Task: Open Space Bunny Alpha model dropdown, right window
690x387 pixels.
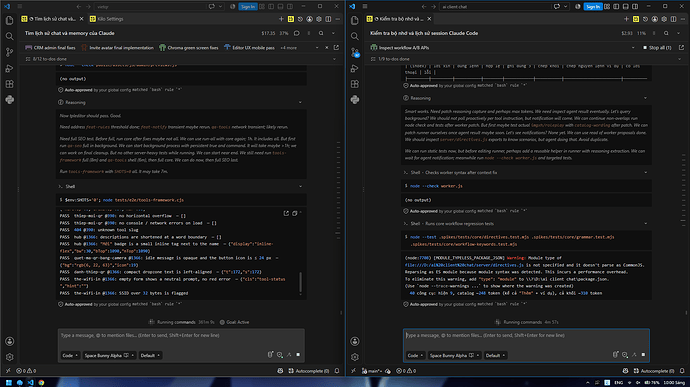Action: pos(455,355)
